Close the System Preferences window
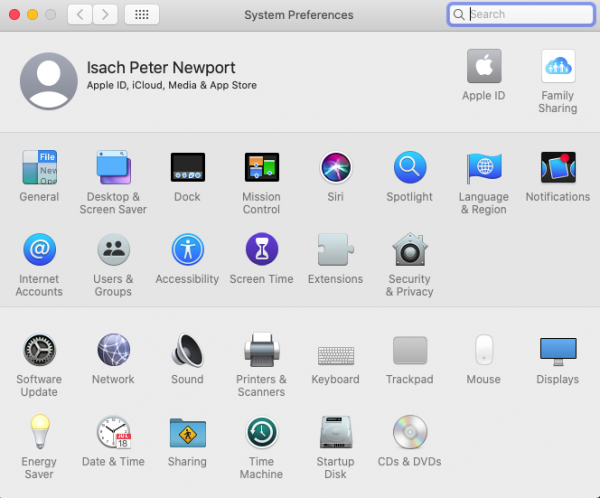Screen dimensions: 600x498 [15, 15]
